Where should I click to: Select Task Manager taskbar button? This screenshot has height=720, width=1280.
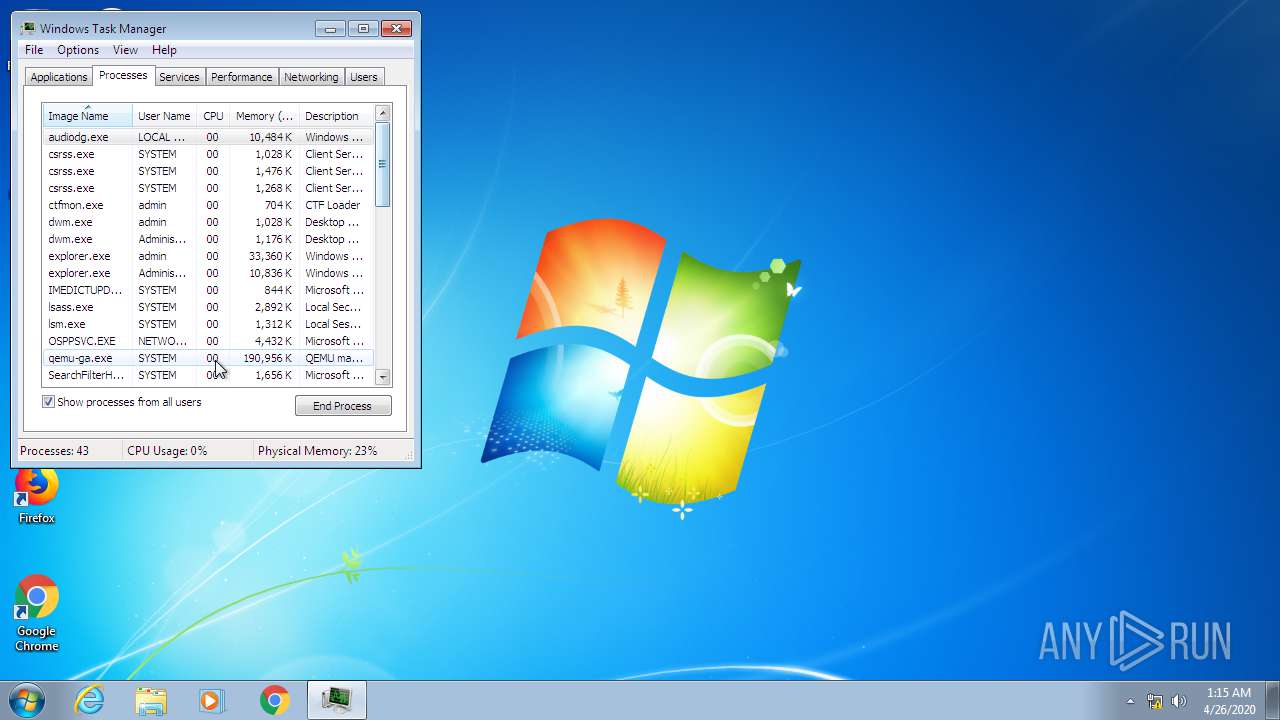pos(336,700)
